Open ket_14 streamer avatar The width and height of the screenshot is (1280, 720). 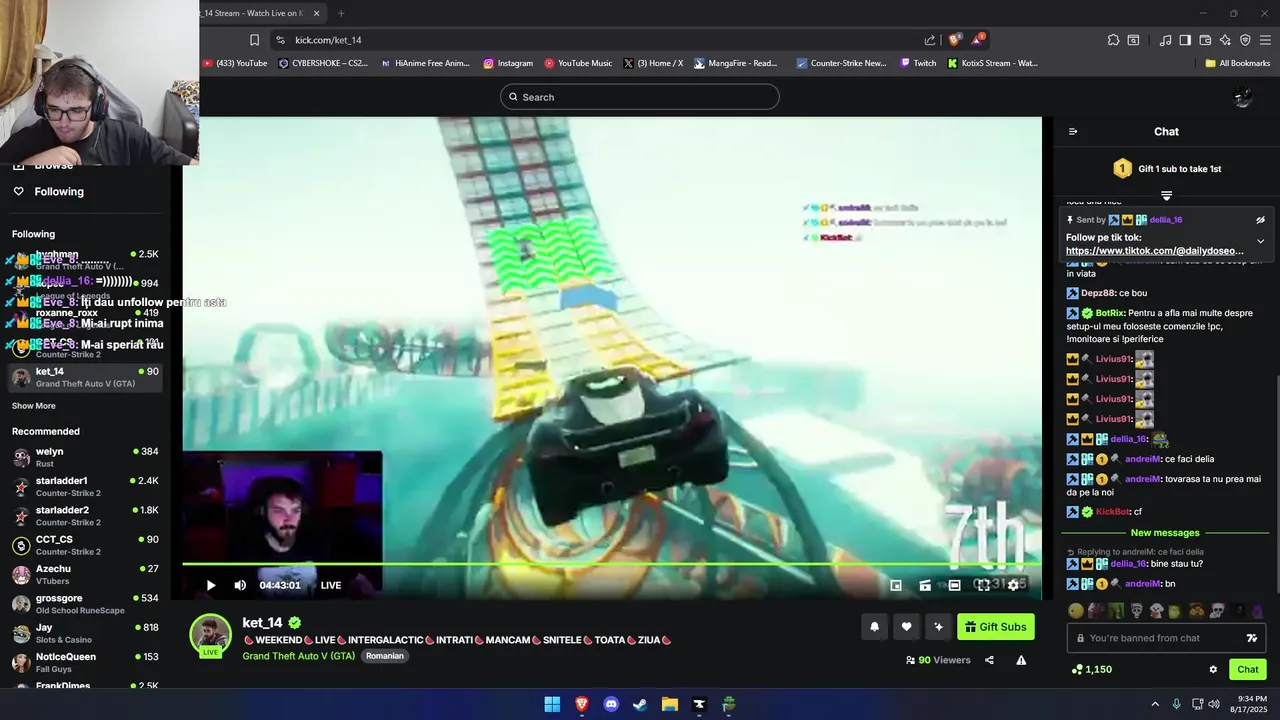pyautogui.click(x=211, y=635)
